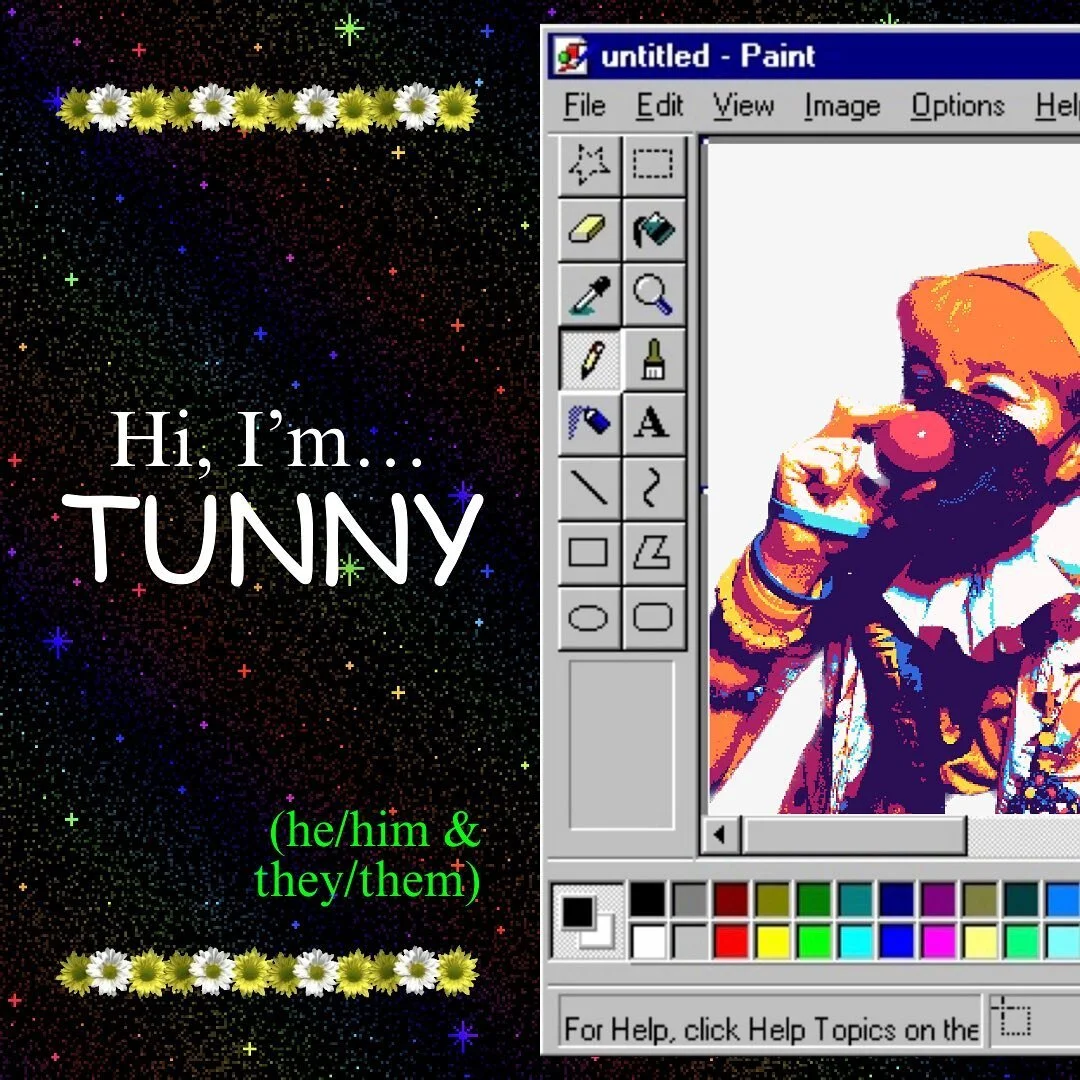Open the Options menu
This screenshot has height=1080, width=1080.
click(957, 105)
